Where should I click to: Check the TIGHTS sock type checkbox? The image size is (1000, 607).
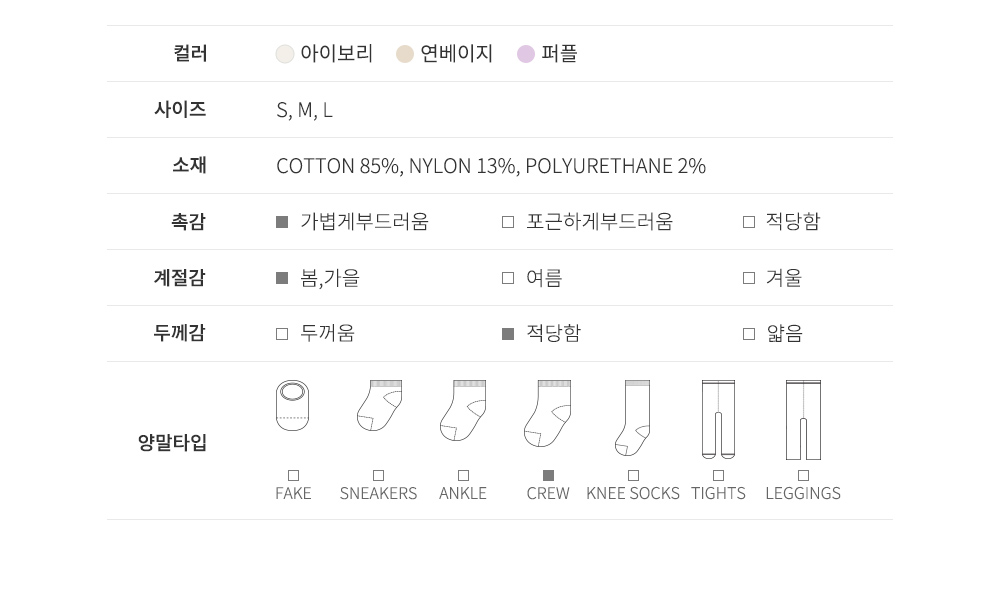tap(718, 476)
